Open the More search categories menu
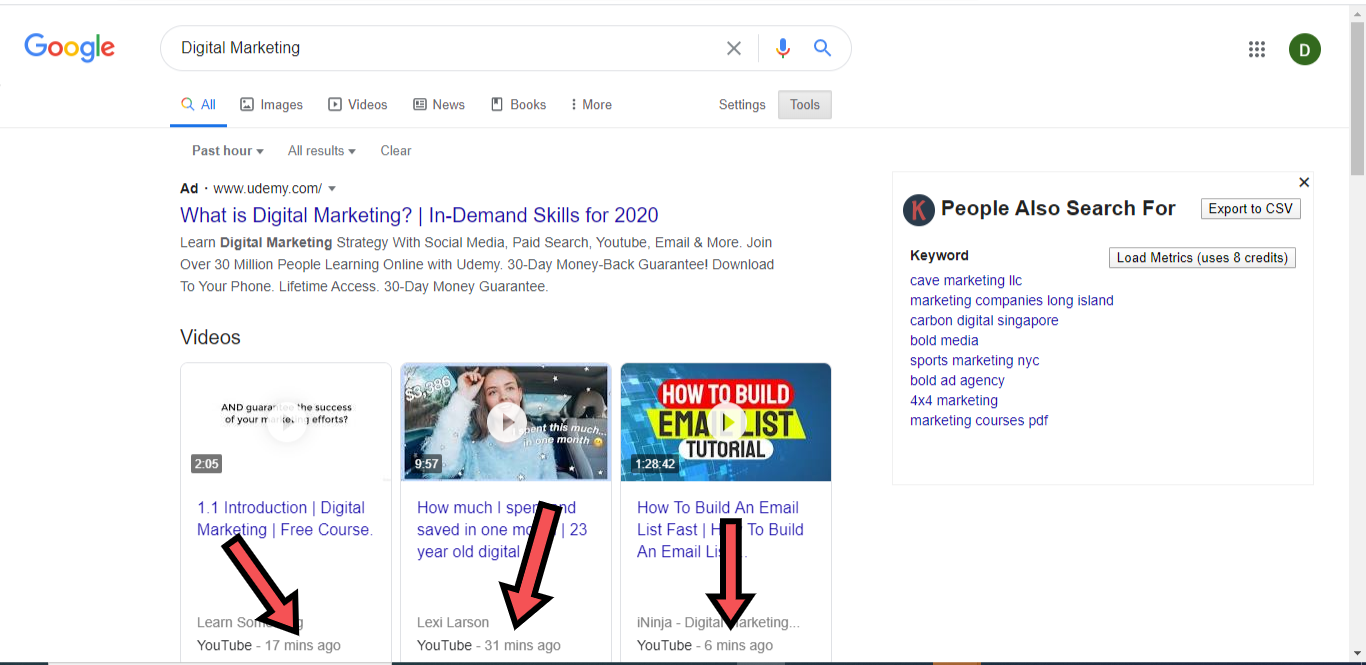The width and height of the screenshot is (1366, 665). [x=590, y=104]
